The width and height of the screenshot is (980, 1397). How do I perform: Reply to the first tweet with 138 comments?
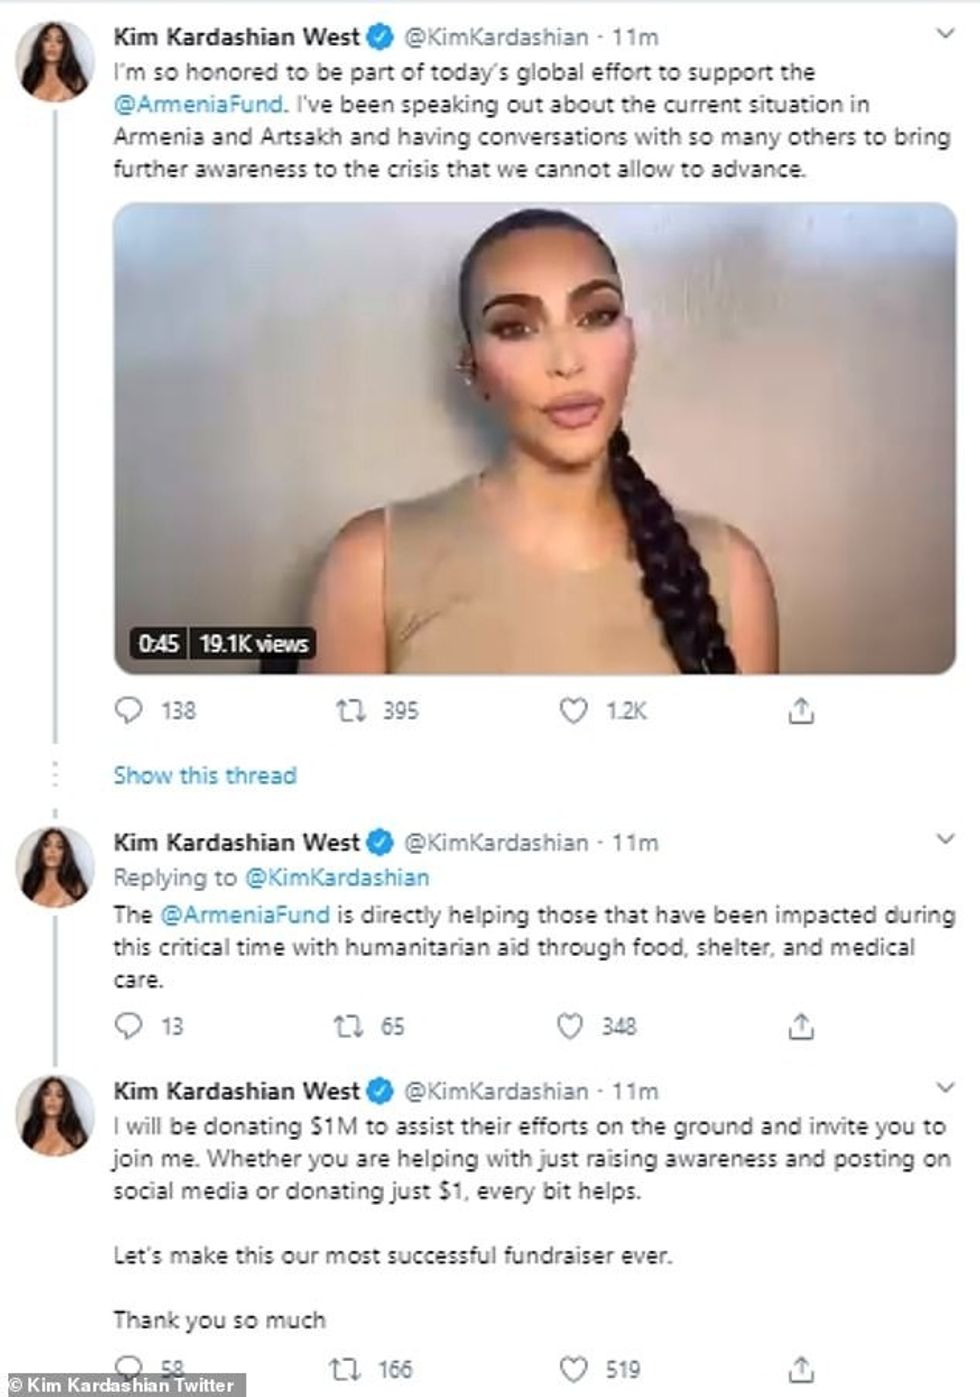tap(130, 711)
